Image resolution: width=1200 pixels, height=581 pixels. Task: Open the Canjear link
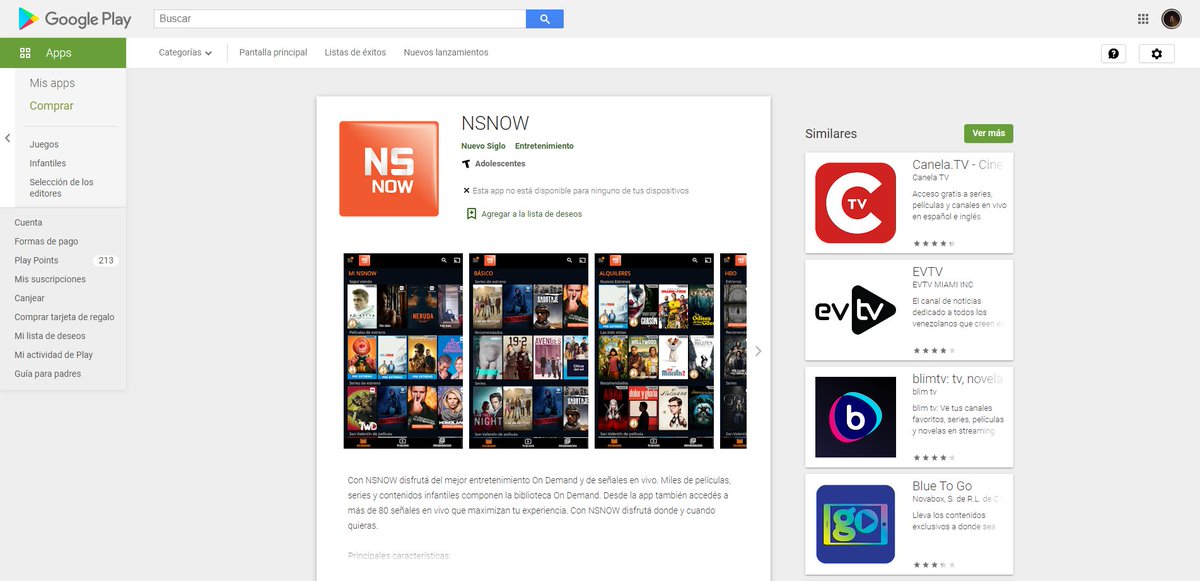pos(29,299)
